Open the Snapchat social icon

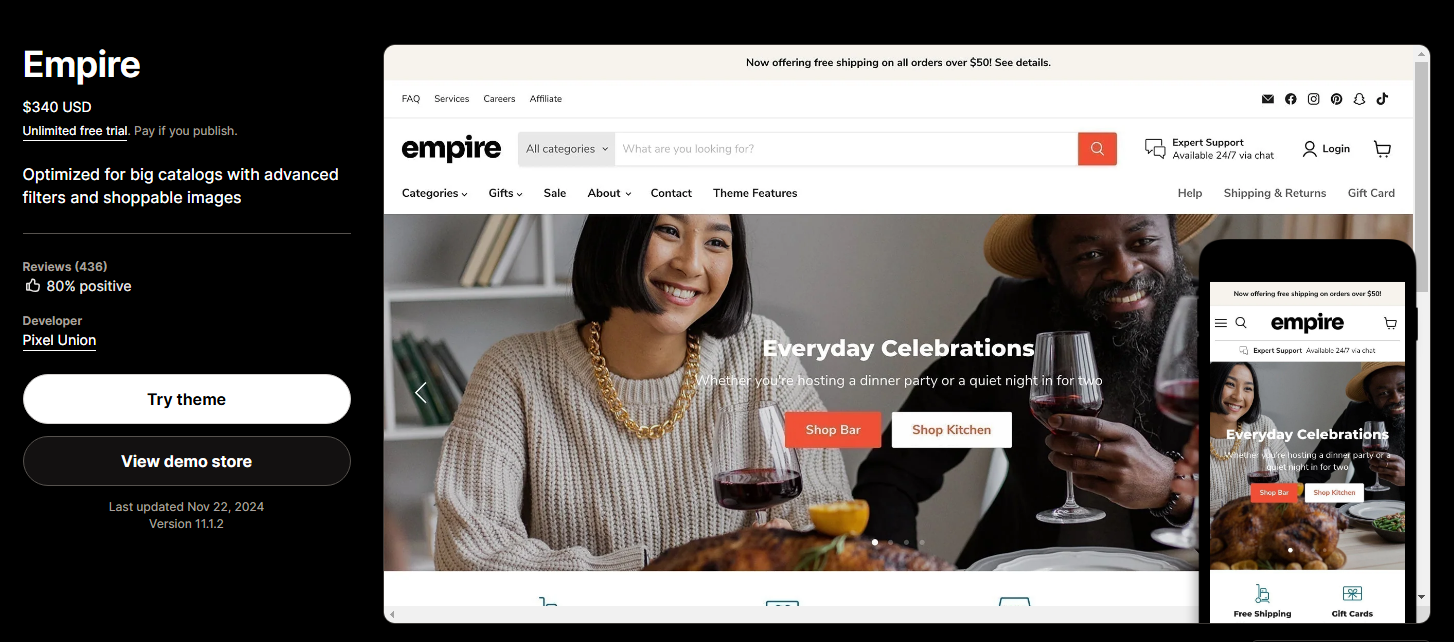click(x=1359, y=99)
